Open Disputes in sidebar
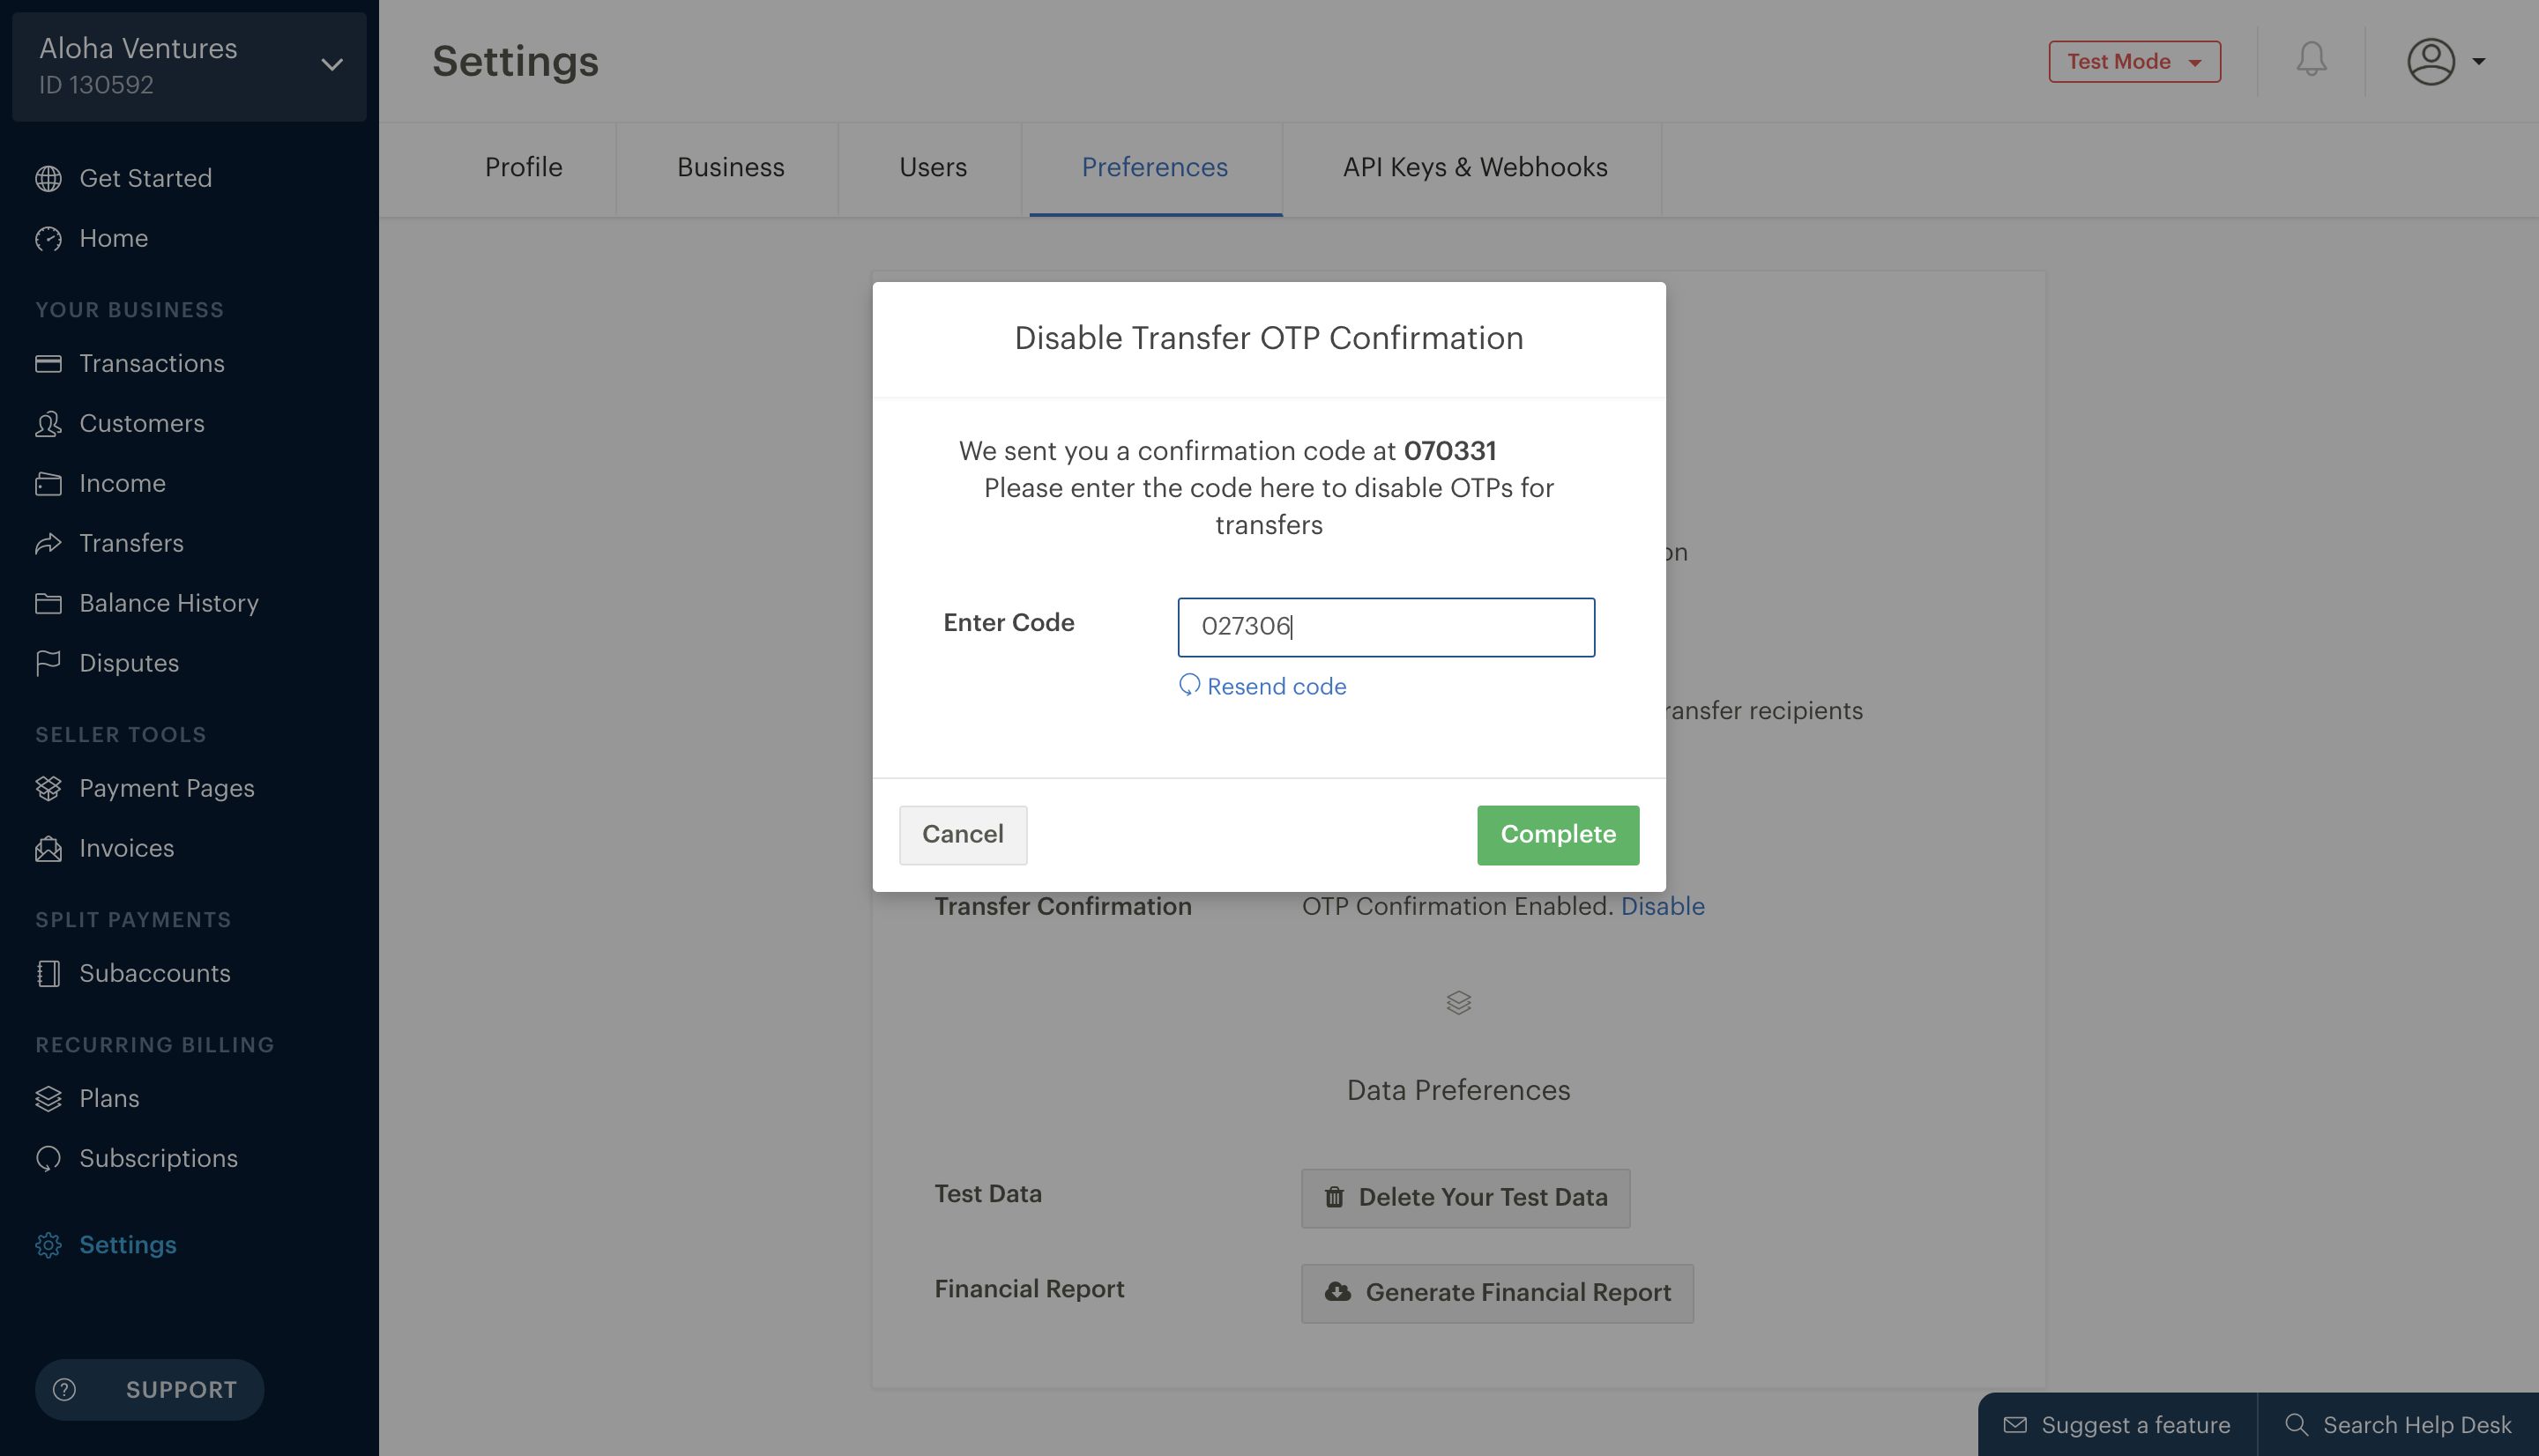The image size is (2539, 1456). click(x=129, y=663)
